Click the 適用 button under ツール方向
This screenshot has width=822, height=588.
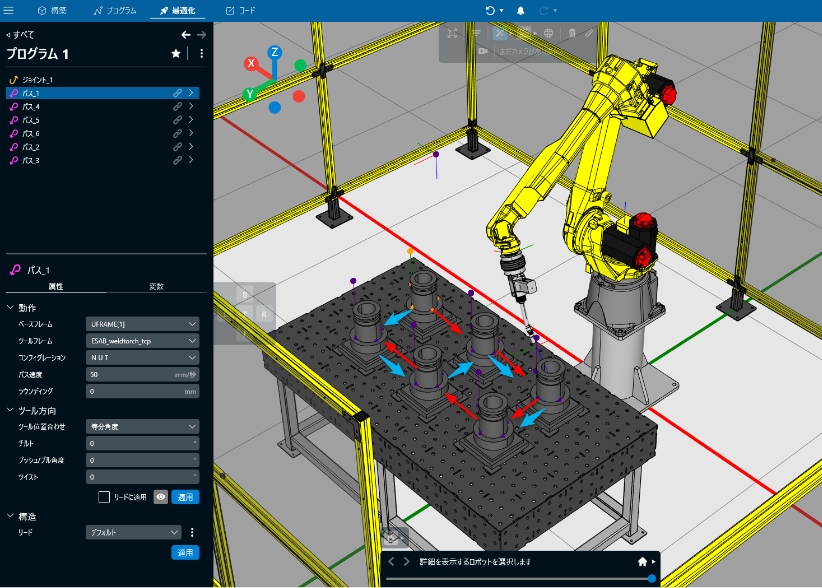[185, 497]
